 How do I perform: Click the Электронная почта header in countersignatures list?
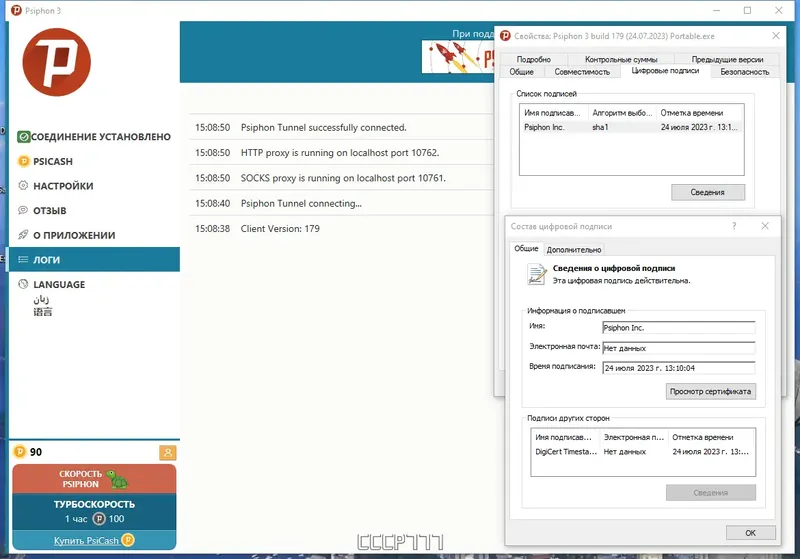coord(634,437)
